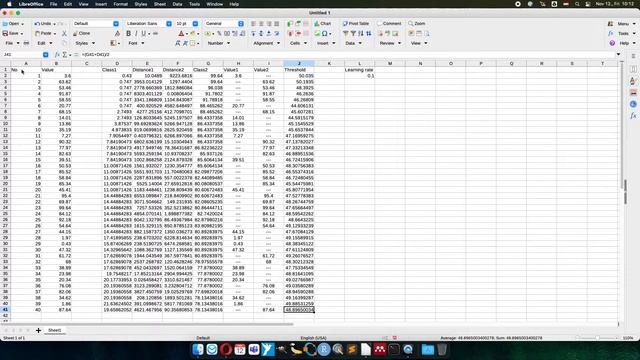Insert a Chart using Chart button
The image size is (640, 360).
(322, 24)
